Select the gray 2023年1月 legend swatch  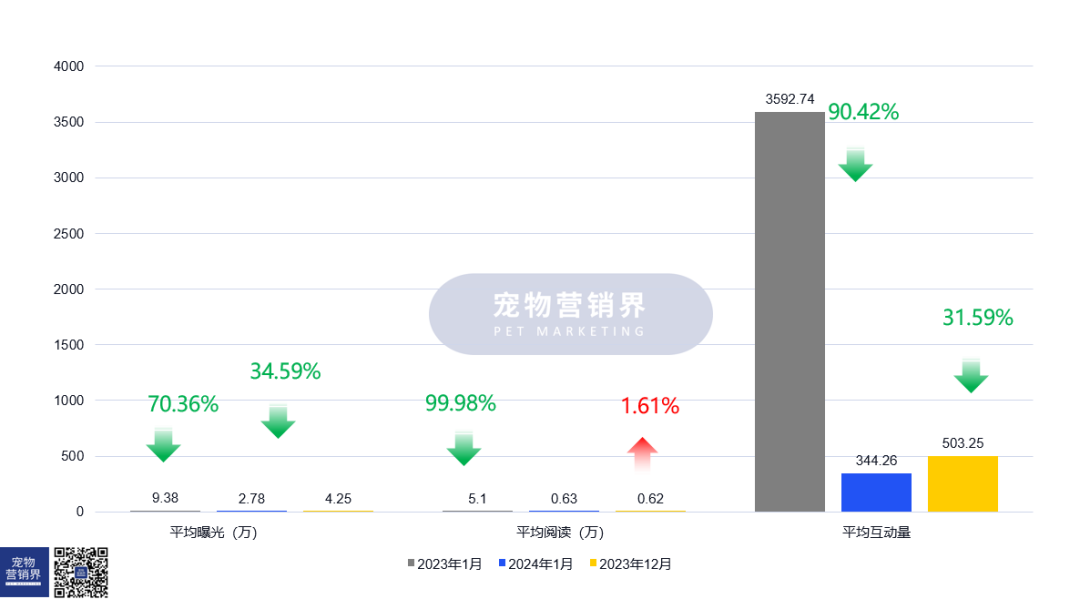(410, 564)
